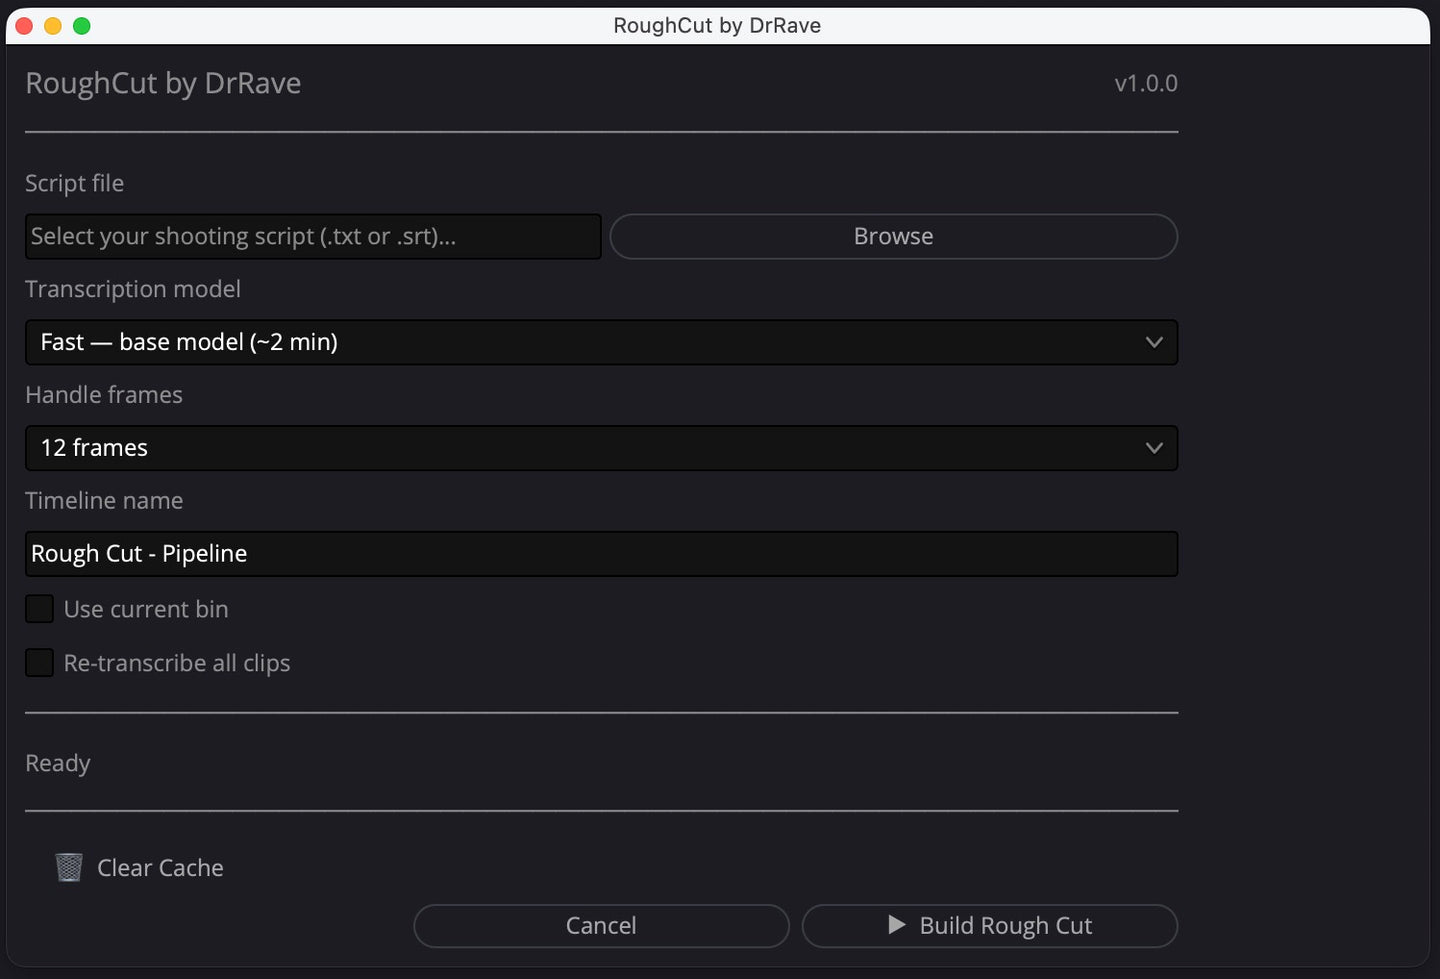Screen dimensions: 1440x979
Task: Click the "Re-transcribe all clips" label text
Action: 177,663
